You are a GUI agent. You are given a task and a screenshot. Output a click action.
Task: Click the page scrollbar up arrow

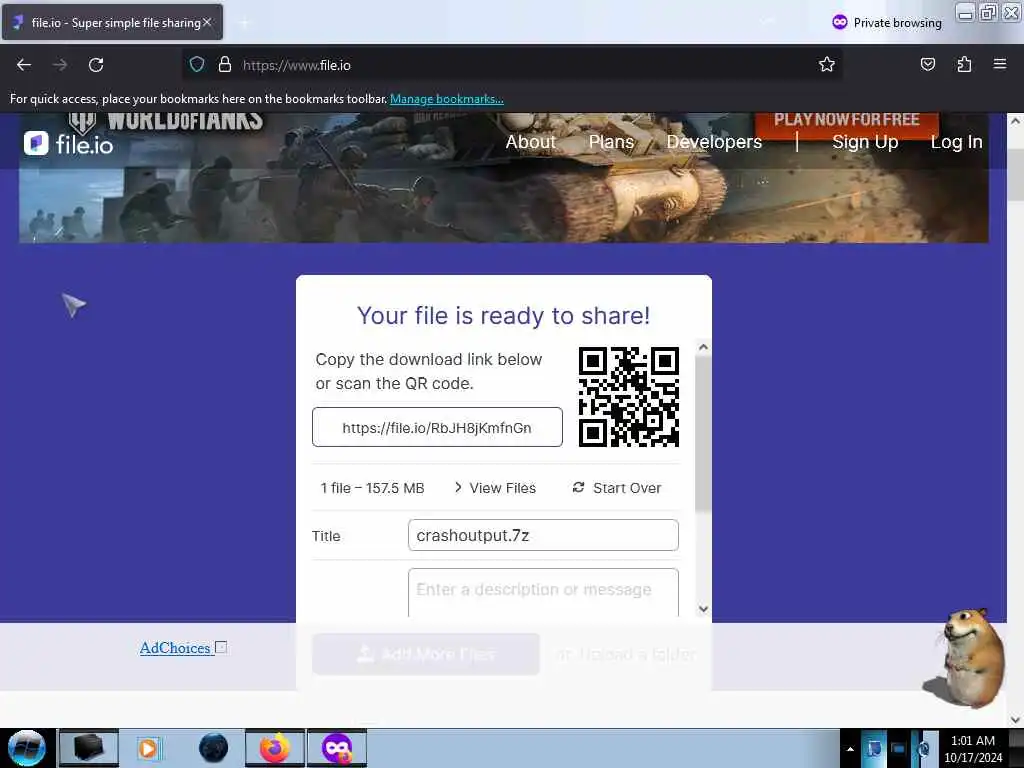tap(1015, 121)
